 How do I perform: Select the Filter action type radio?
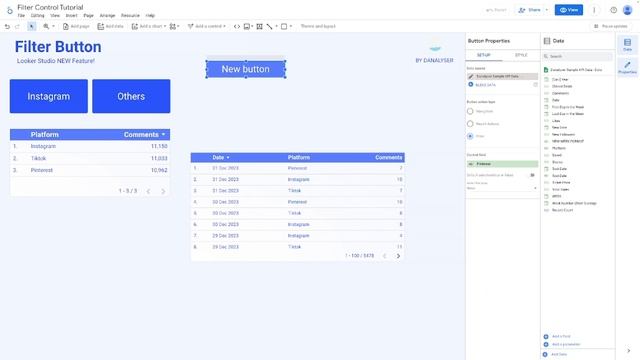470,136
